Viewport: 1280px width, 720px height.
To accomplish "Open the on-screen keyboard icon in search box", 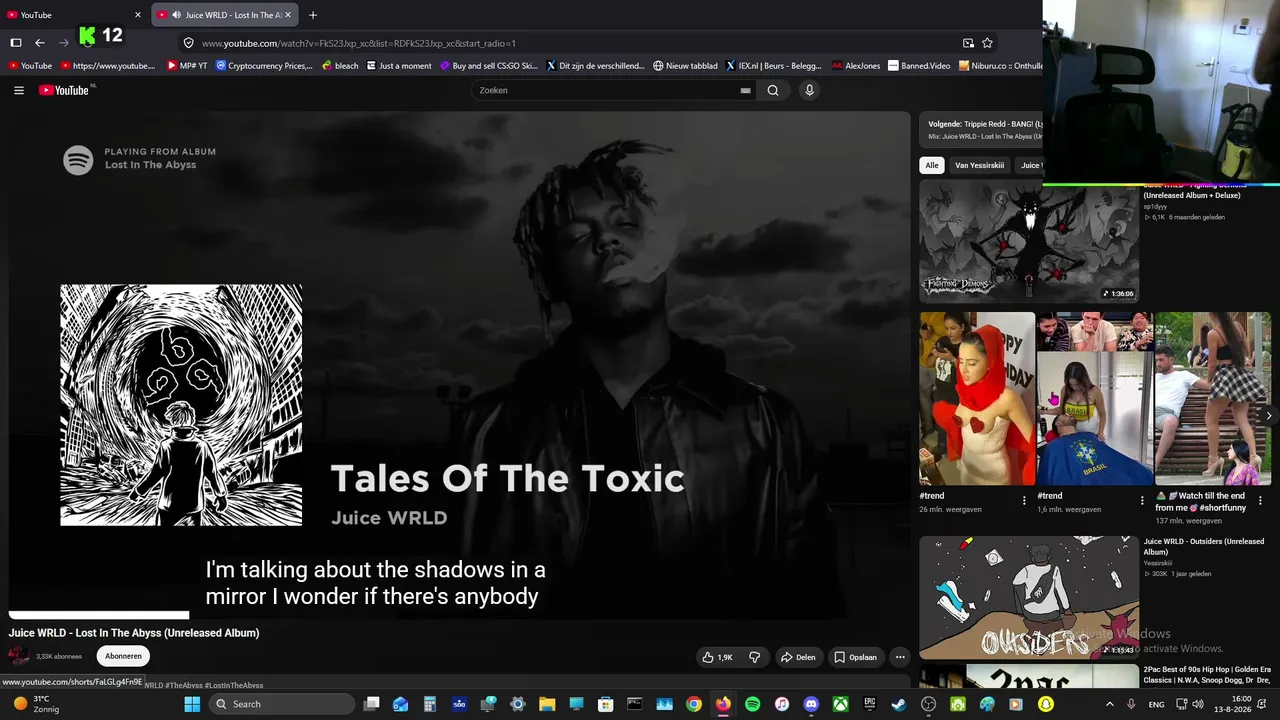I will pyautogui.click(x=745, y=90).
